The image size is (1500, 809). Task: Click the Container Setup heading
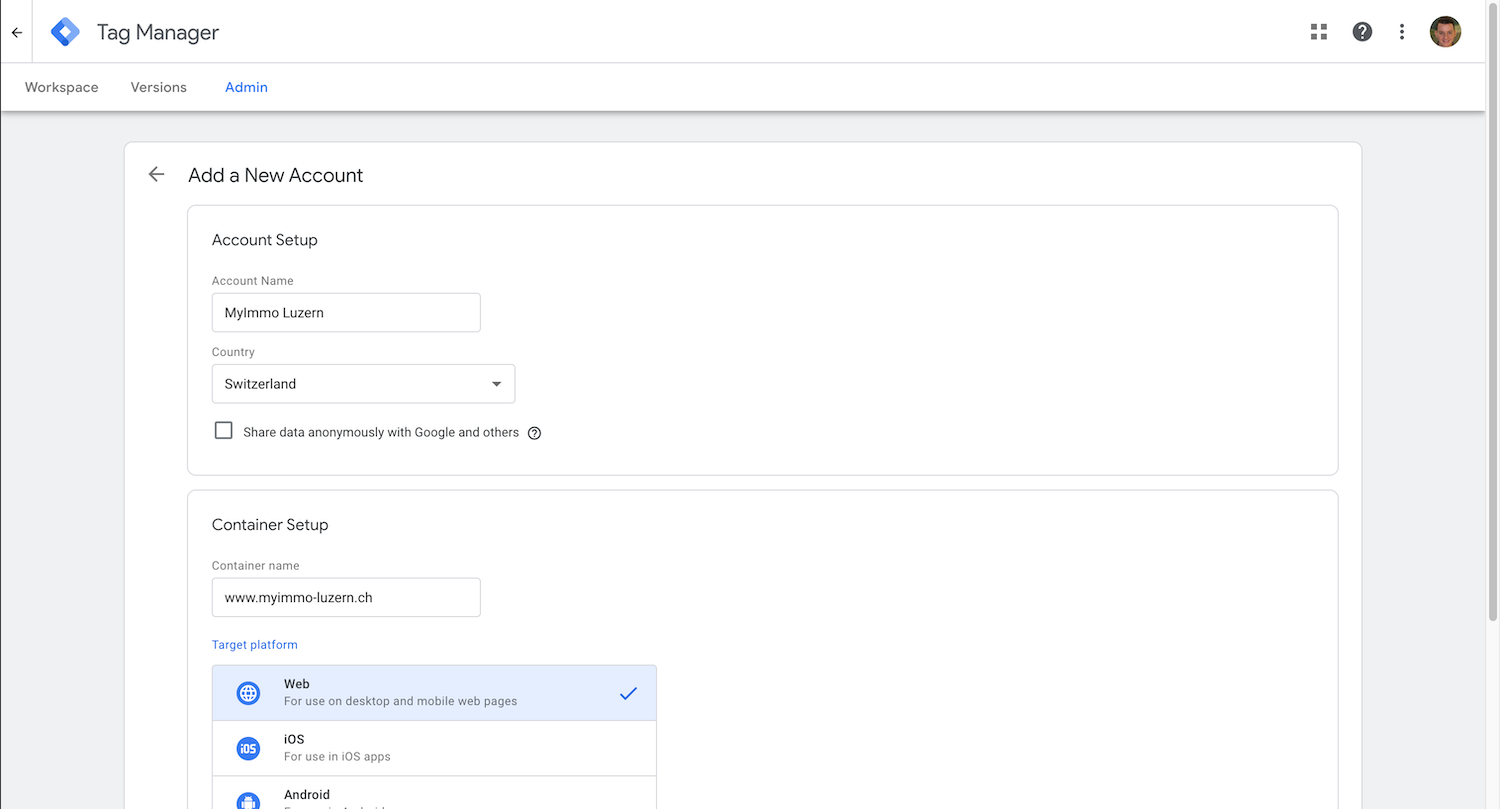click(x=270, y=525)
